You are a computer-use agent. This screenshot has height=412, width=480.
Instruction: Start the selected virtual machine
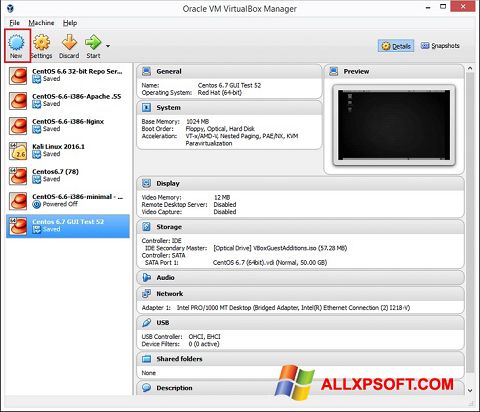pyautogui.click(x=93, y=43)
